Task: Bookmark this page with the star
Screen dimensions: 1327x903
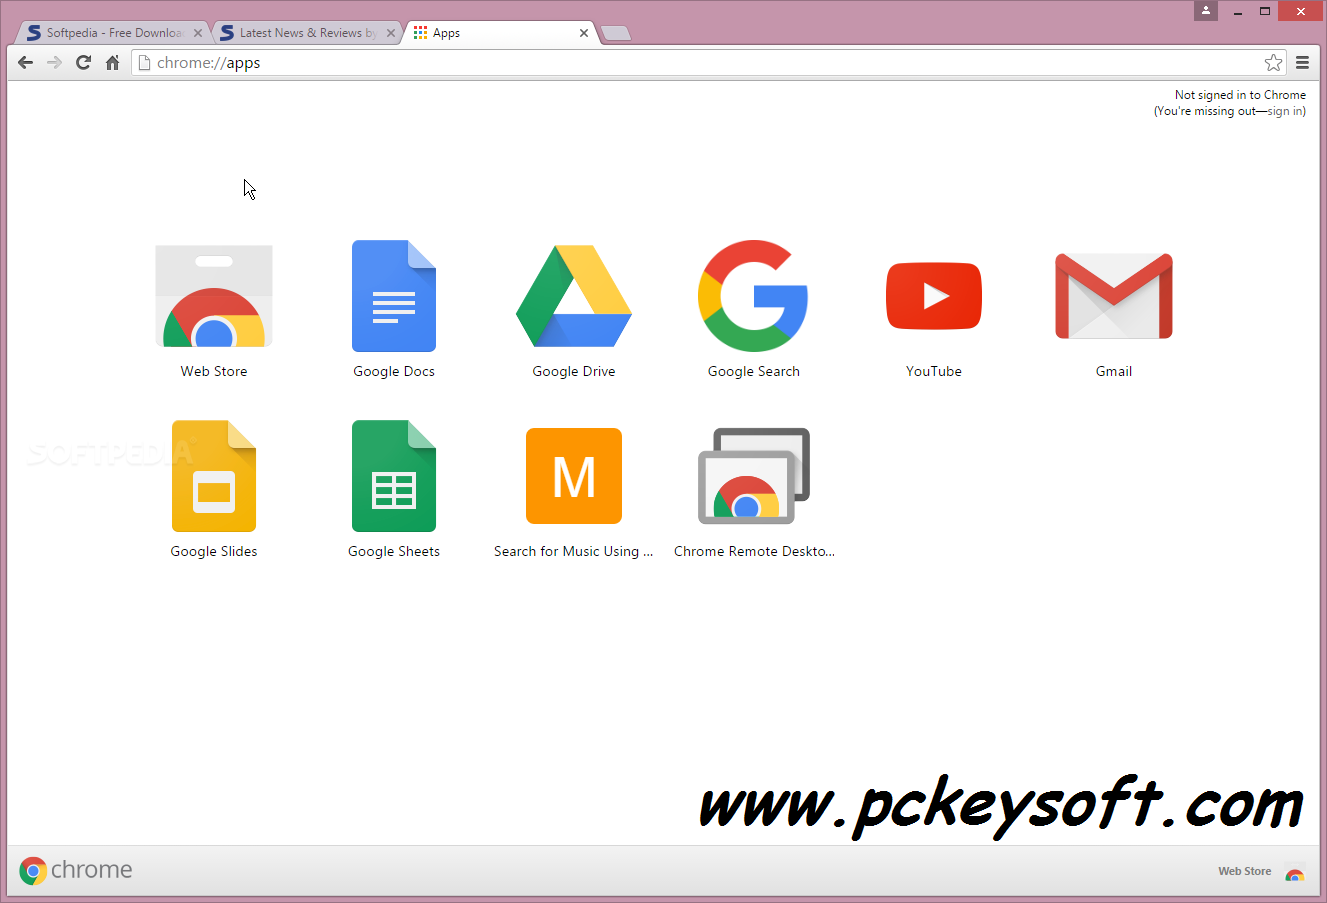Action: click(x=1273, y=63)
